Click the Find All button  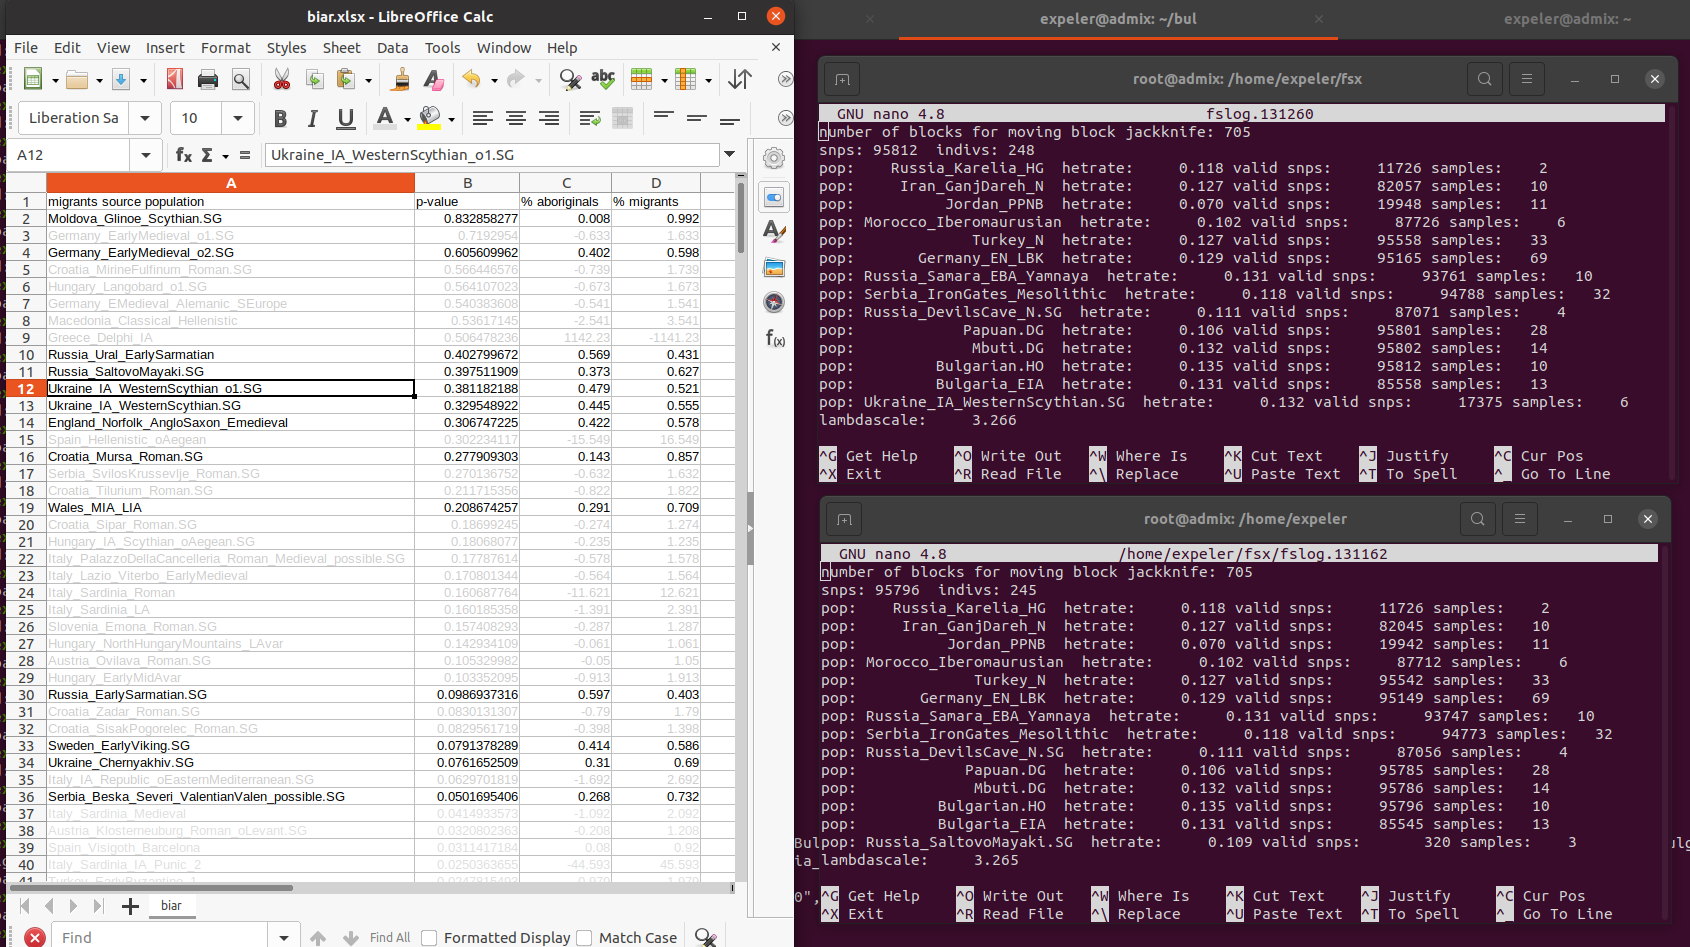tap(389, 938)
